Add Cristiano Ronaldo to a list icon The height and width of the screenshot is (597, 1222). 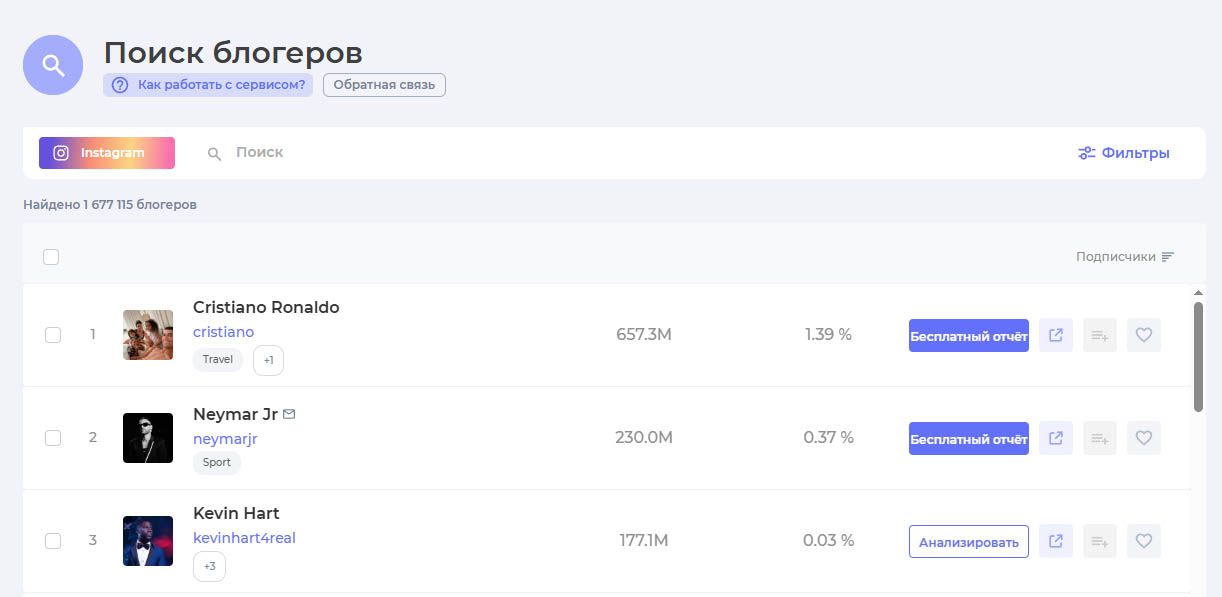pyautogui.click(x=1100, y=336)
